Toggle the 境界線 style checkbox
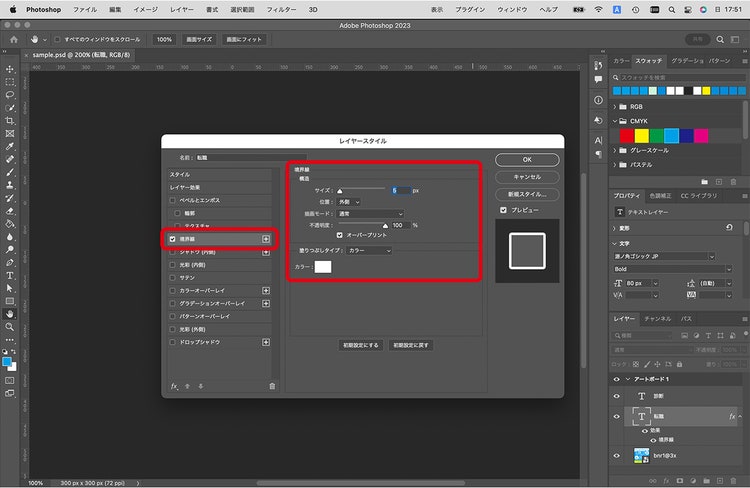 coord(173,239)
